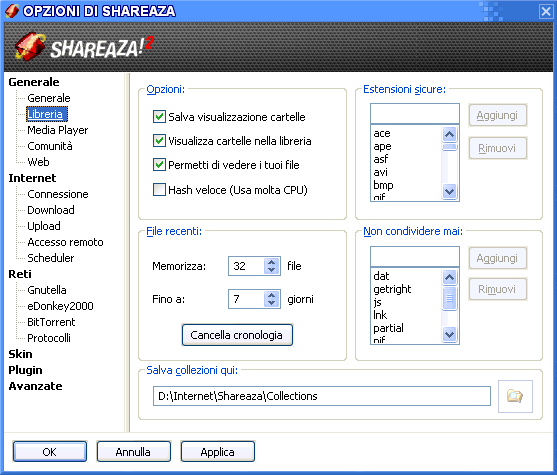Select the 'js' entry in Non condividere mai
Viewport: 557px width, 475px height.
click(x=377, y=302)
